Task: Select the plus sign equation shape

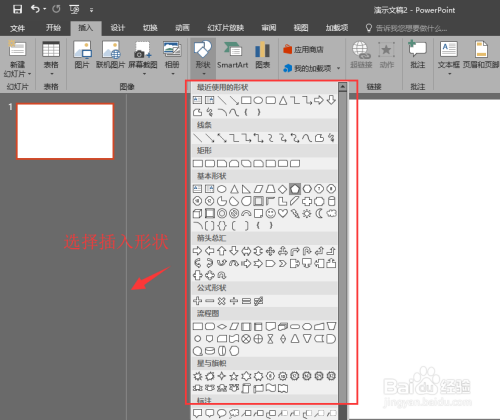Action: [x=197, y=301]
